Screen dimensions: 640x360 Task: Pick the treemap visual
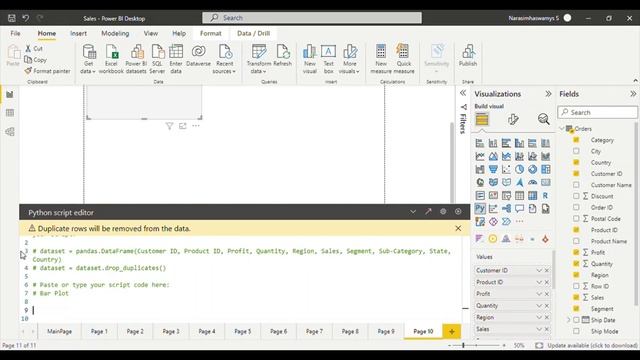pos(545,169)
